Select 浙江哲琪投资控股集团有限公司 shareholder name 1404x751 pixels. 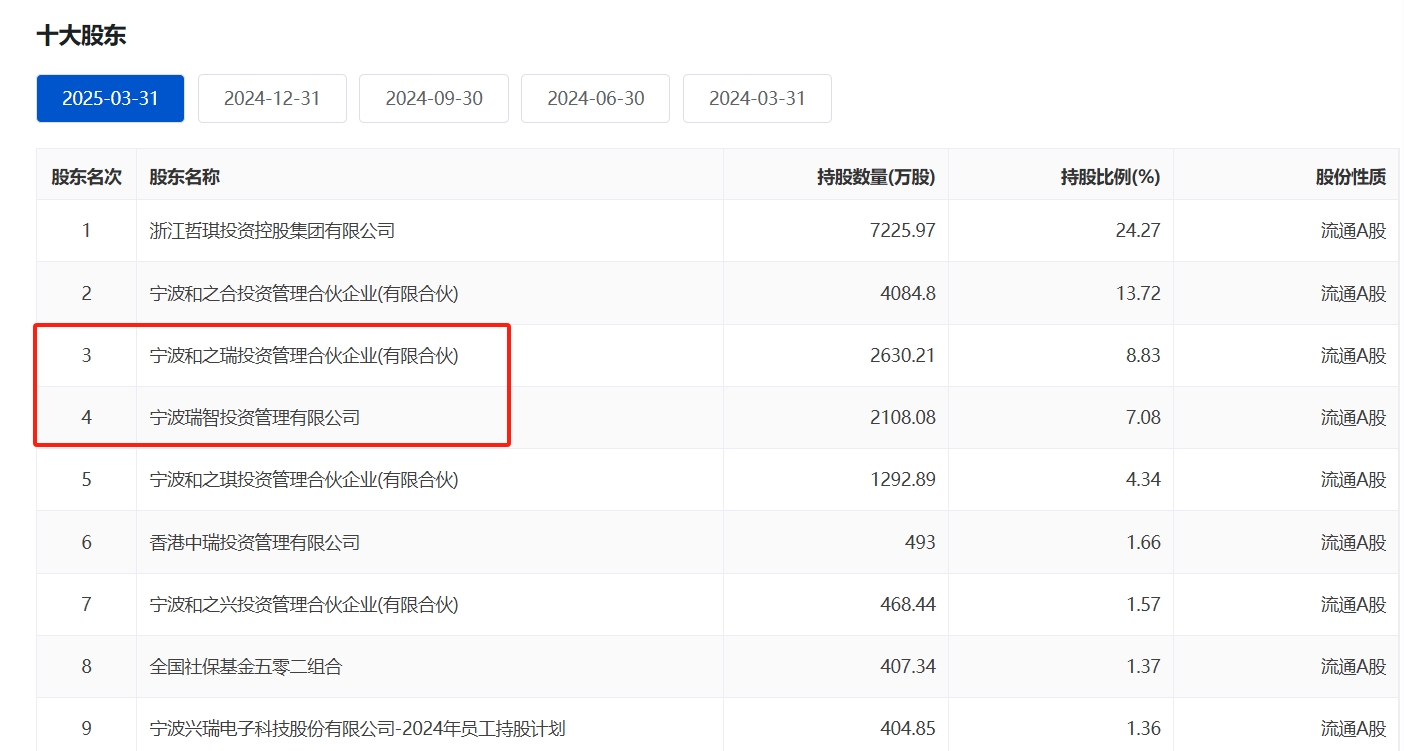tap(272, 231)
